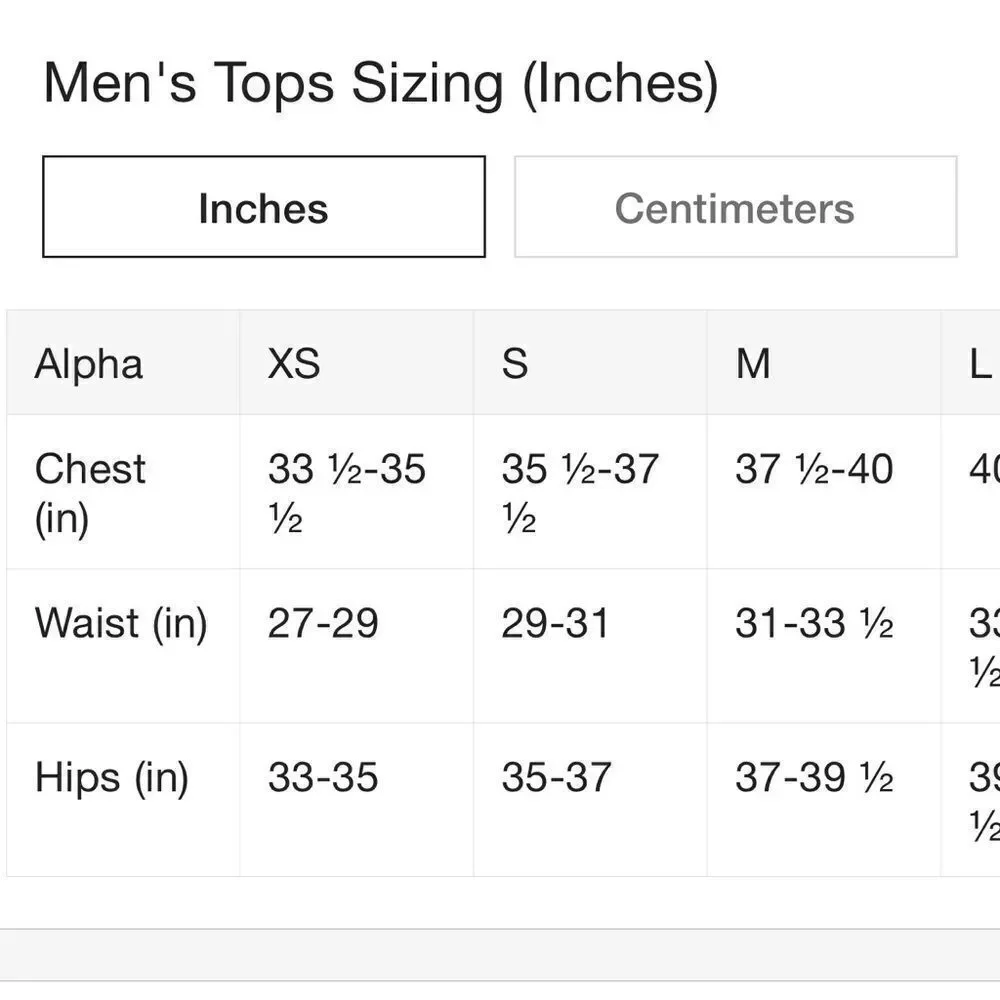Select XS waist value 27-29
This screenshot has width=1000, height=1000.
click(323, 623)
